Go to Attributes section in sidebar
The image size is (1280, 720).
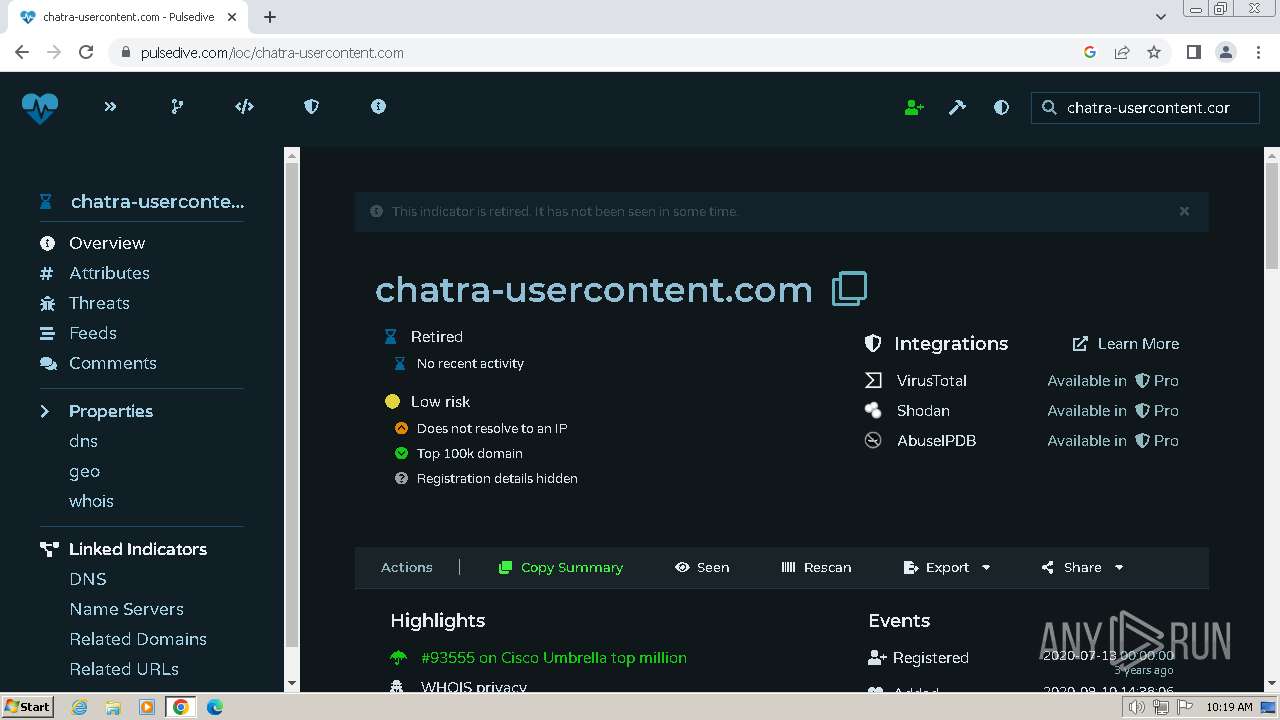point(109,273)
